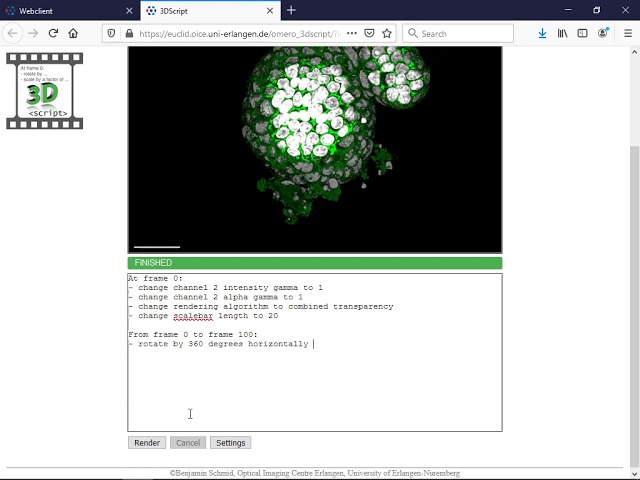
Task: Click the disabled Cancel button
Action: [188, 443]
